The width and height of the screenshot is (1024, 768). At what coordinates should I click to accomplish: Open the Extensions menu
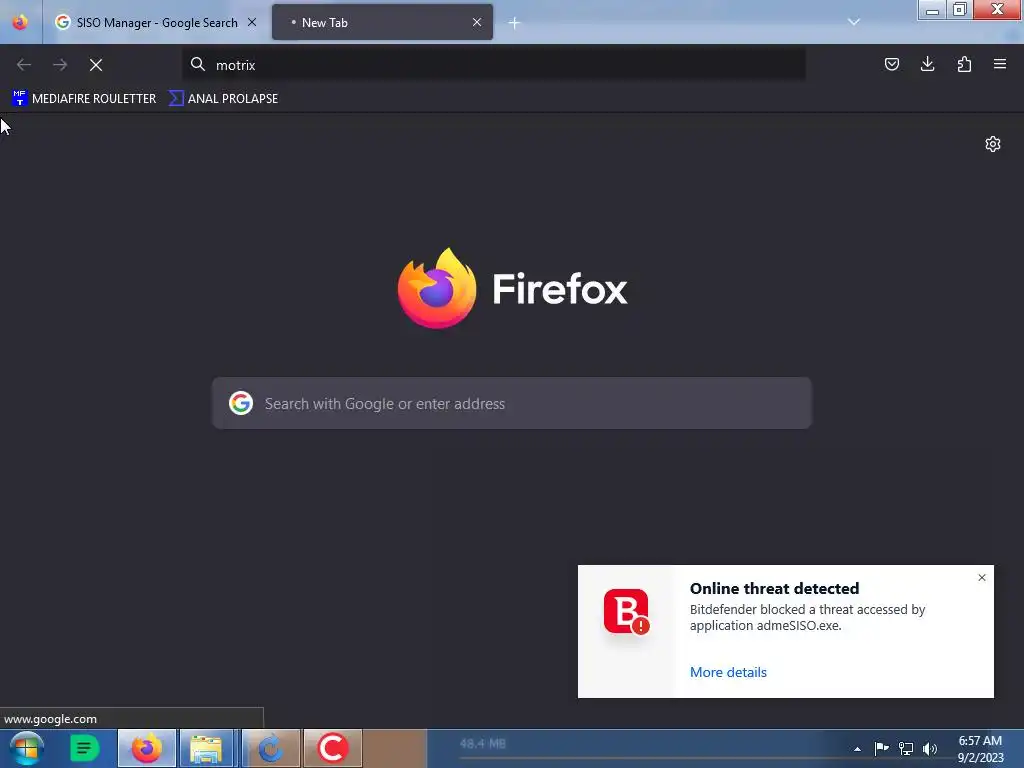964,64
